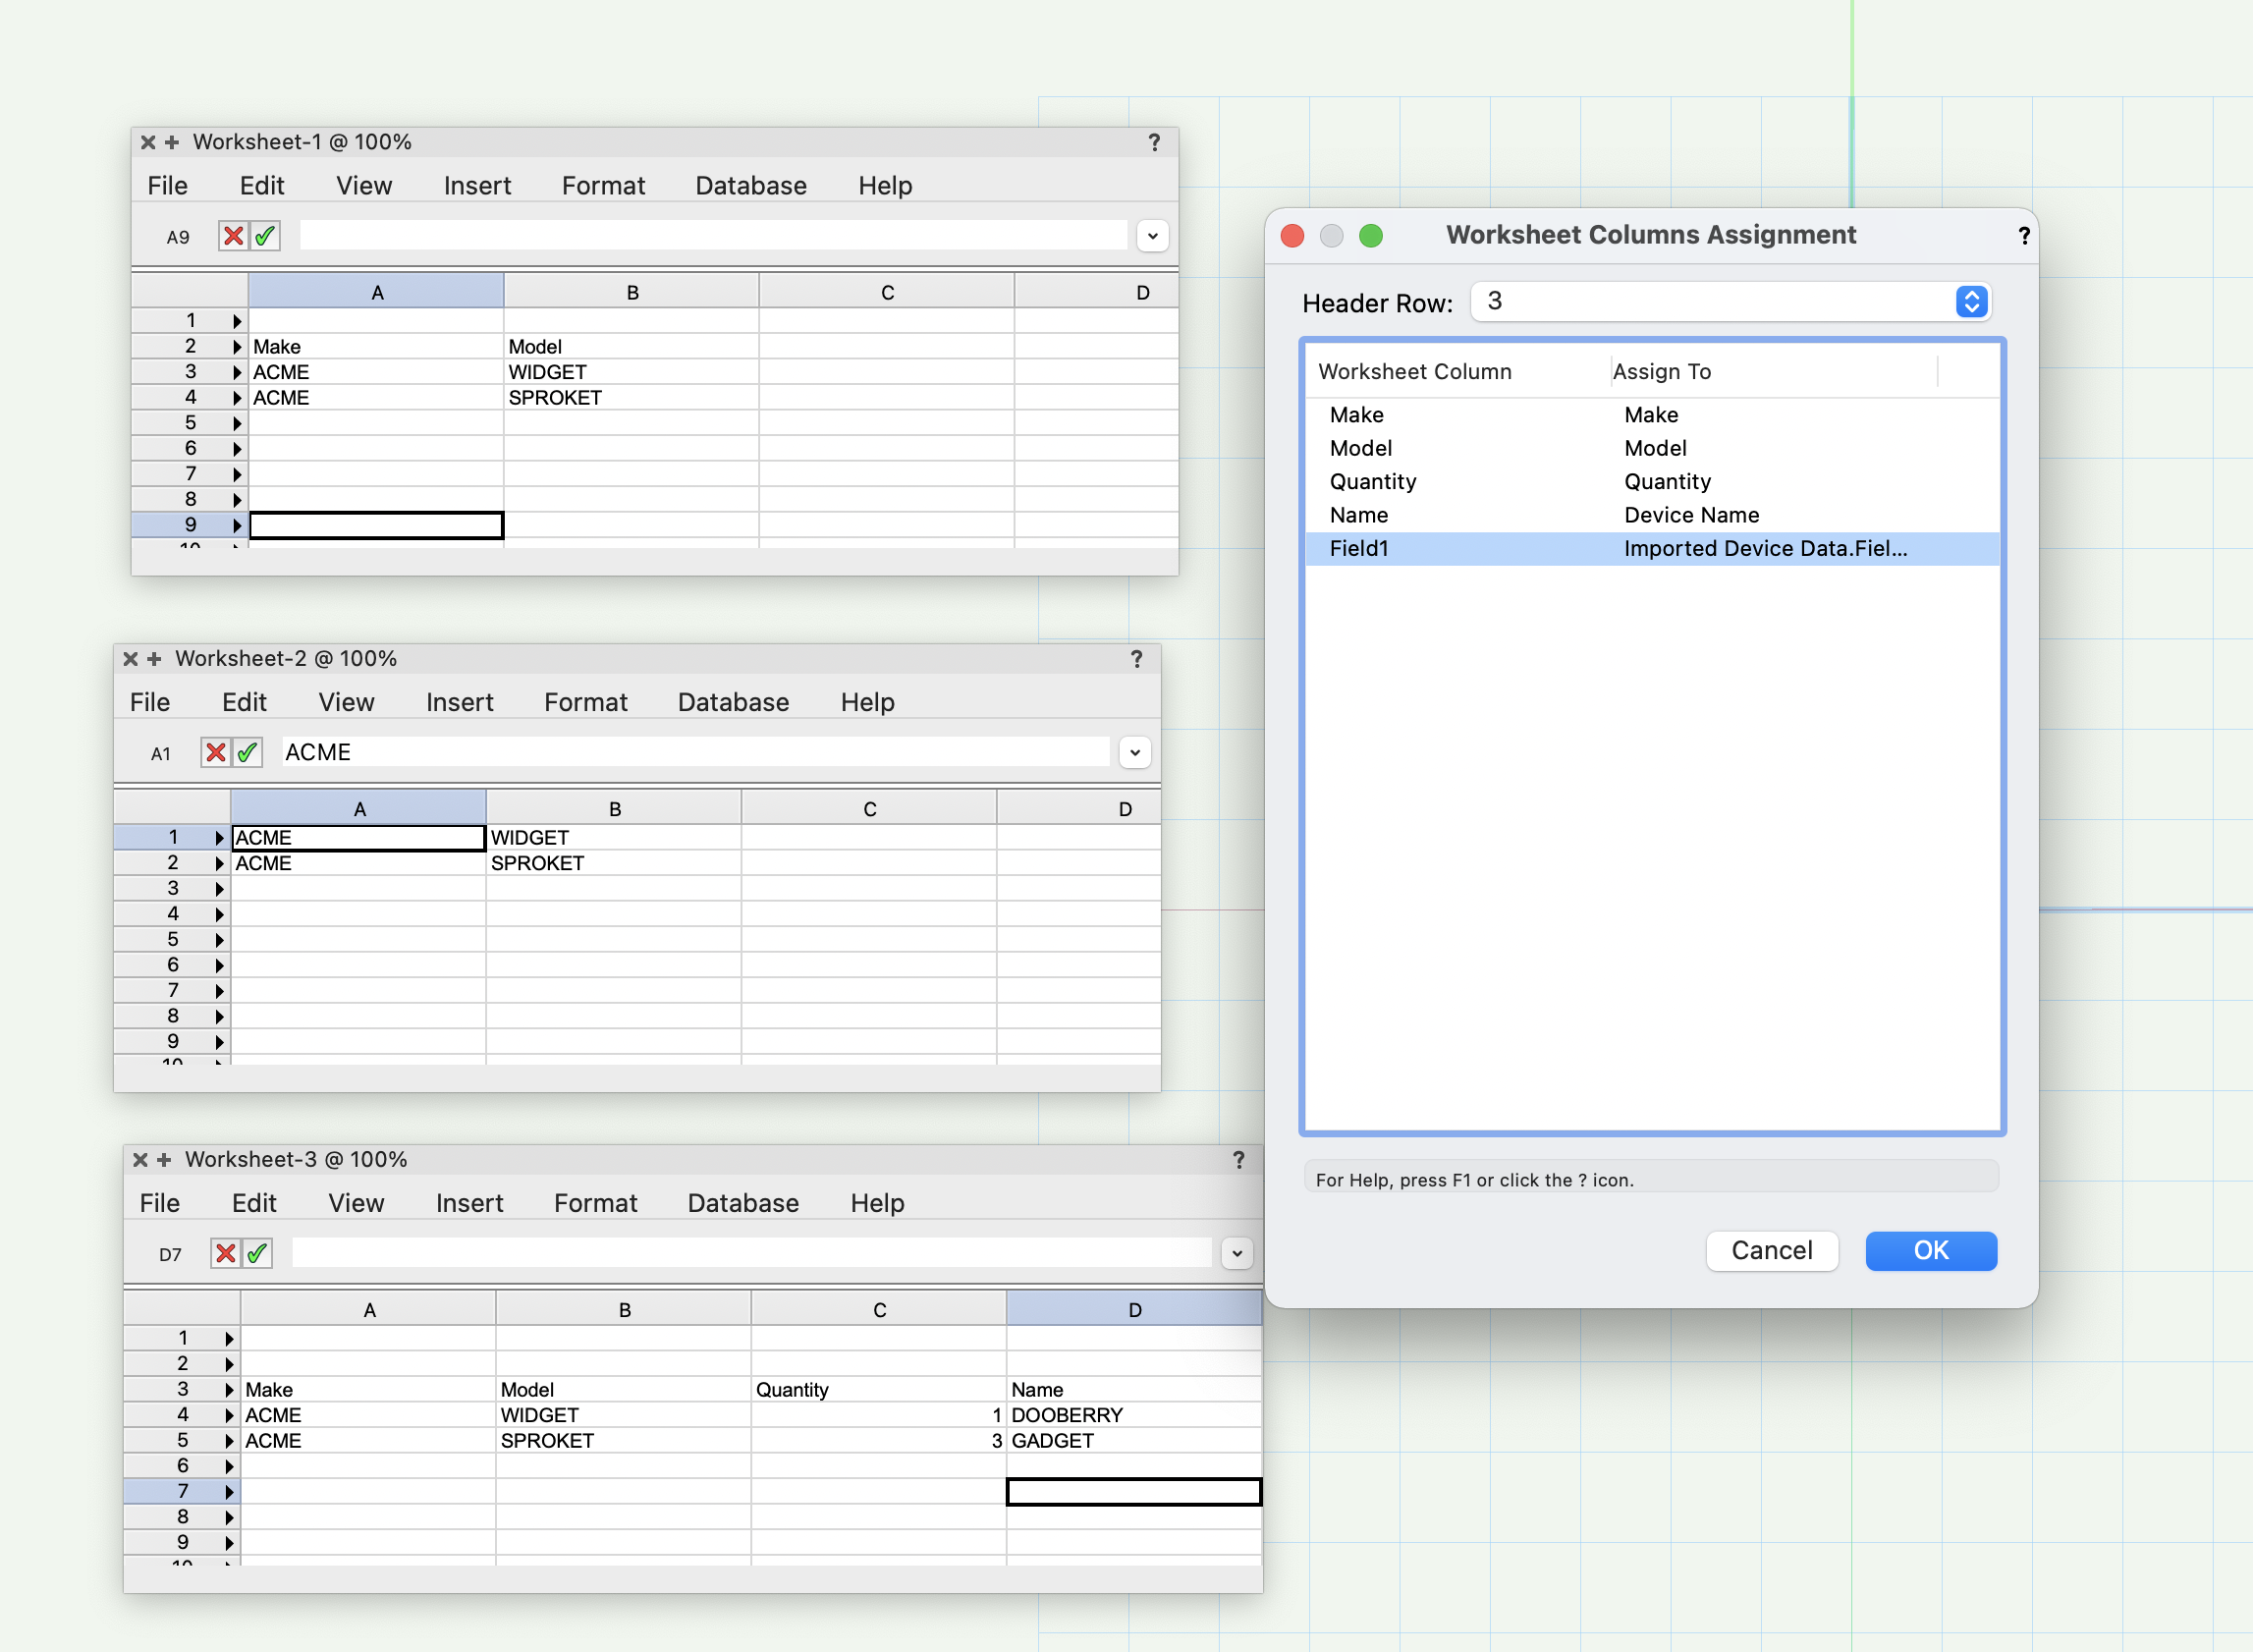Image resolution: width=2253 pixels, height=1652 pixels.
Task: Click OK in the Worksheet Columns Assignment dialog
Action: click(x=1930, y=1250)
